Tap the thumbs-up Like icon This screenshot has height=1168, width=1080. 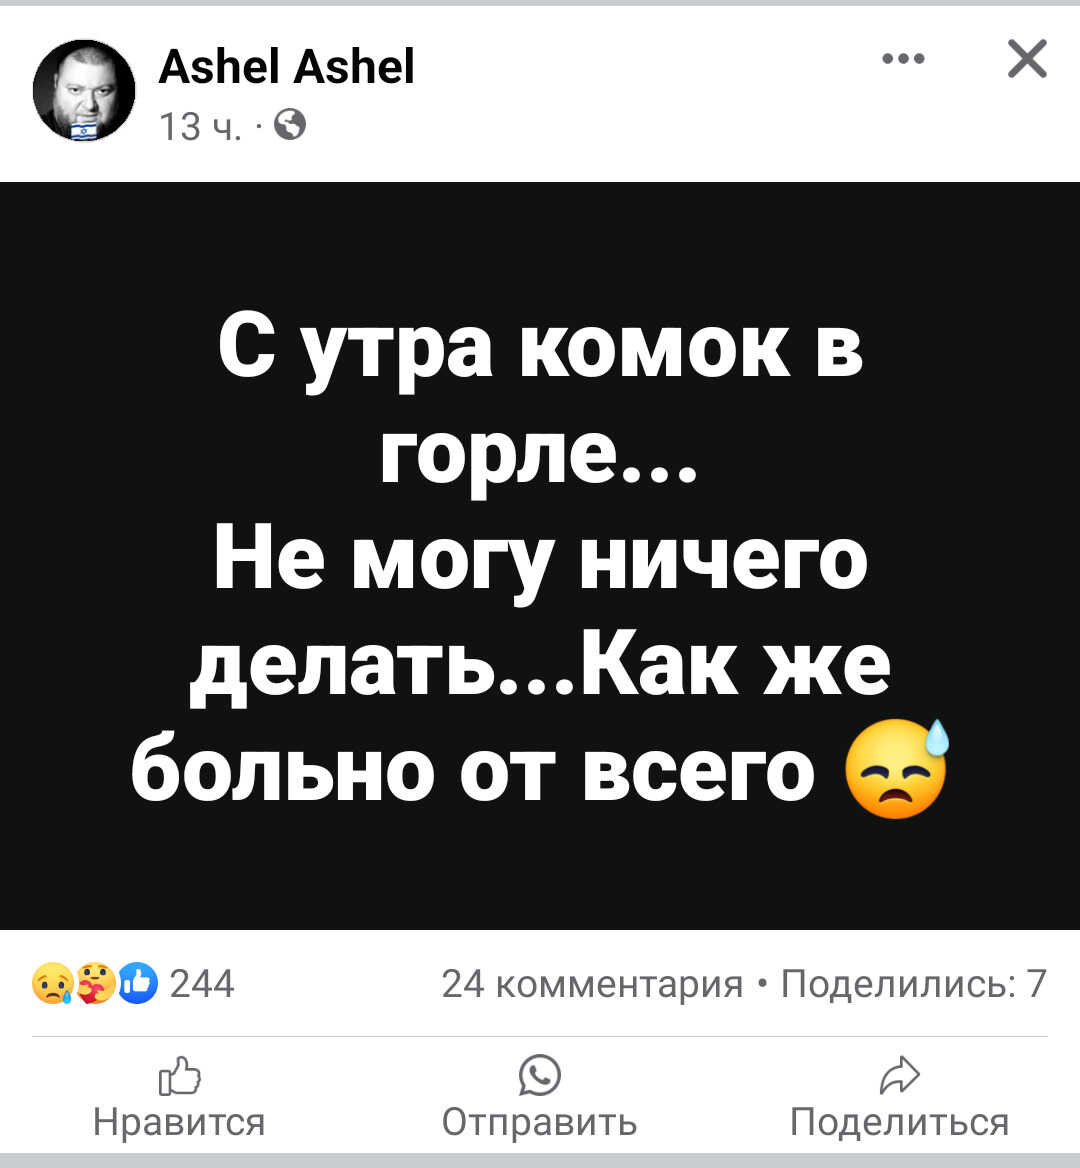[180, 1076]
